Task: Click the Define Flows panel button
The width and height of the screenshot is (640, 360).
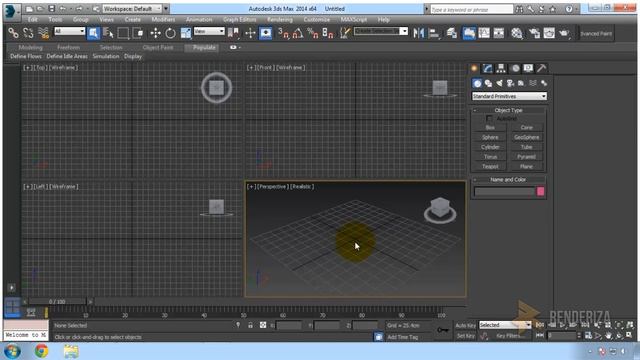Action: point(26,56)
